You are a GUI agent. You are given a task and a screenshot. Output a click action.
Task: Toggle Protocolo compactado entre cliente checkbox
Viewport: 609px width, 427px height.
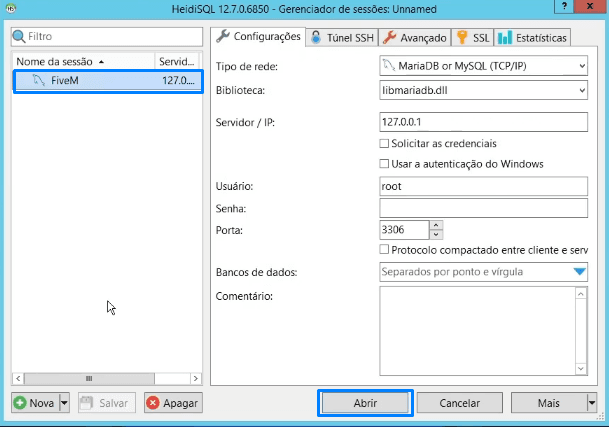tap(384, 249)
